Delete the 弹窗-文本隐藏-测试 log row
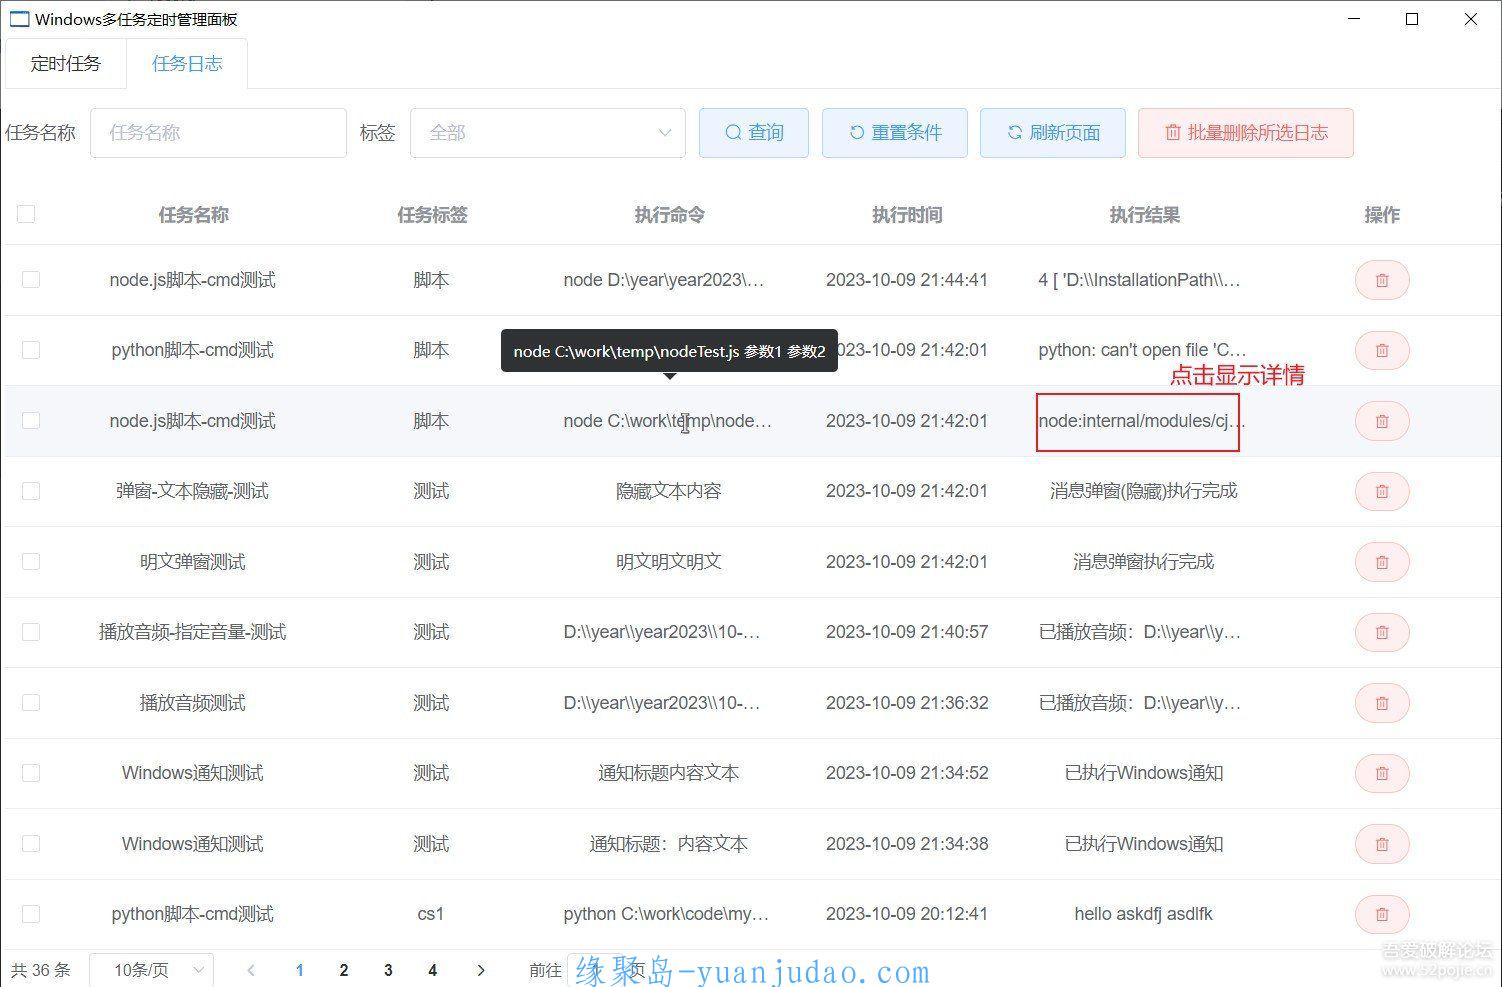The width and height of the screenshot is (1502, 987). coord(1381,492)
